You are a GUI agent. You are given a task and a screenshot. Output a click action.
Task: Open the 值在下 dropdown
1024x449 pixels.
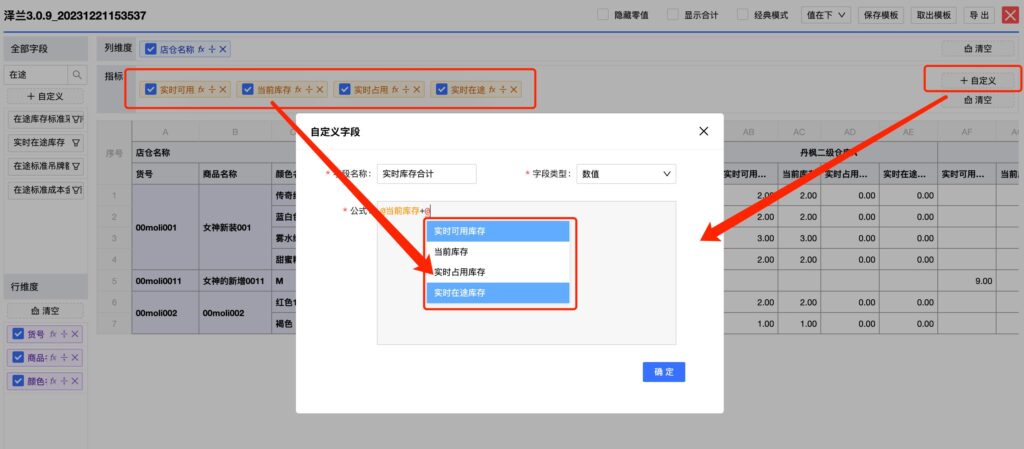825,15
